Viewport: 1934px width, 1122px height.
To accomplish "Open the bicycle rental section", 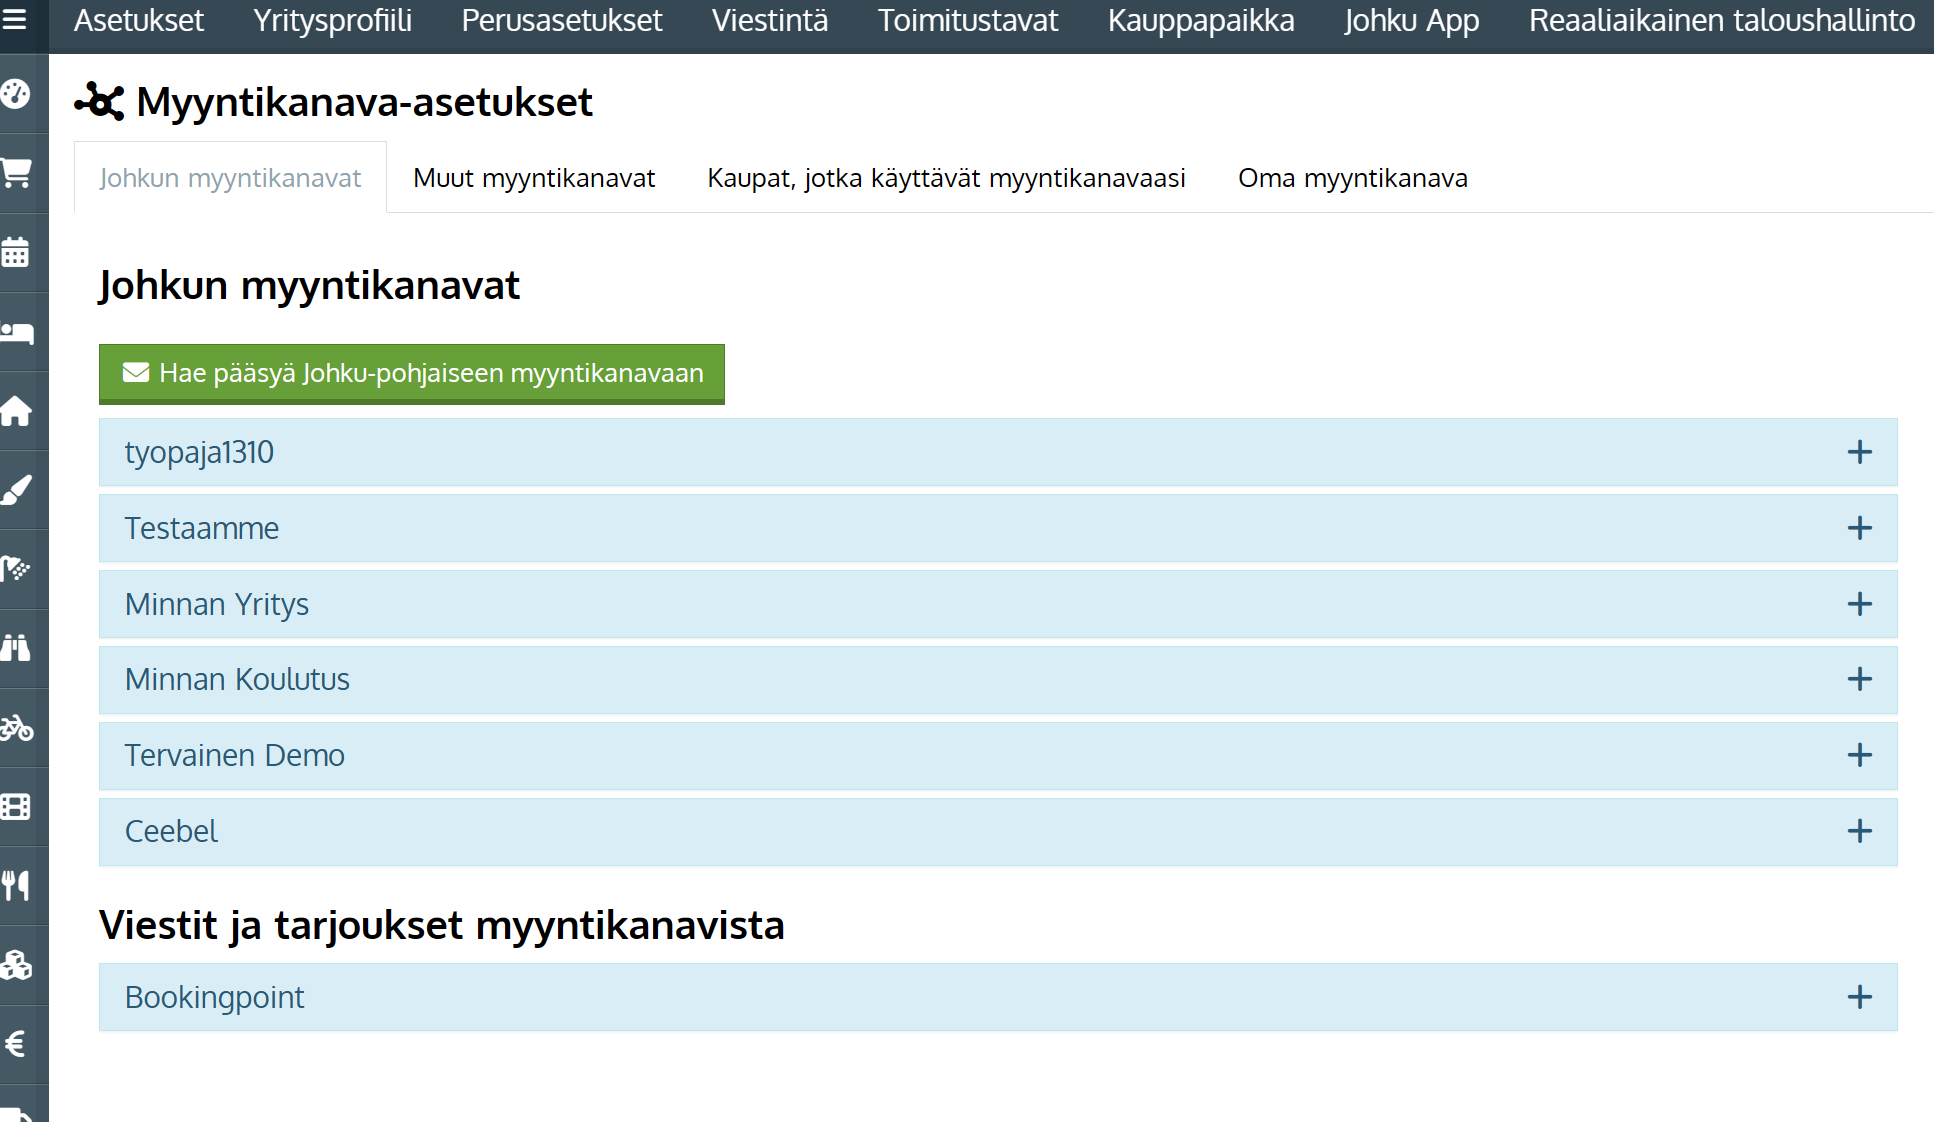I will tap(17, 727).
